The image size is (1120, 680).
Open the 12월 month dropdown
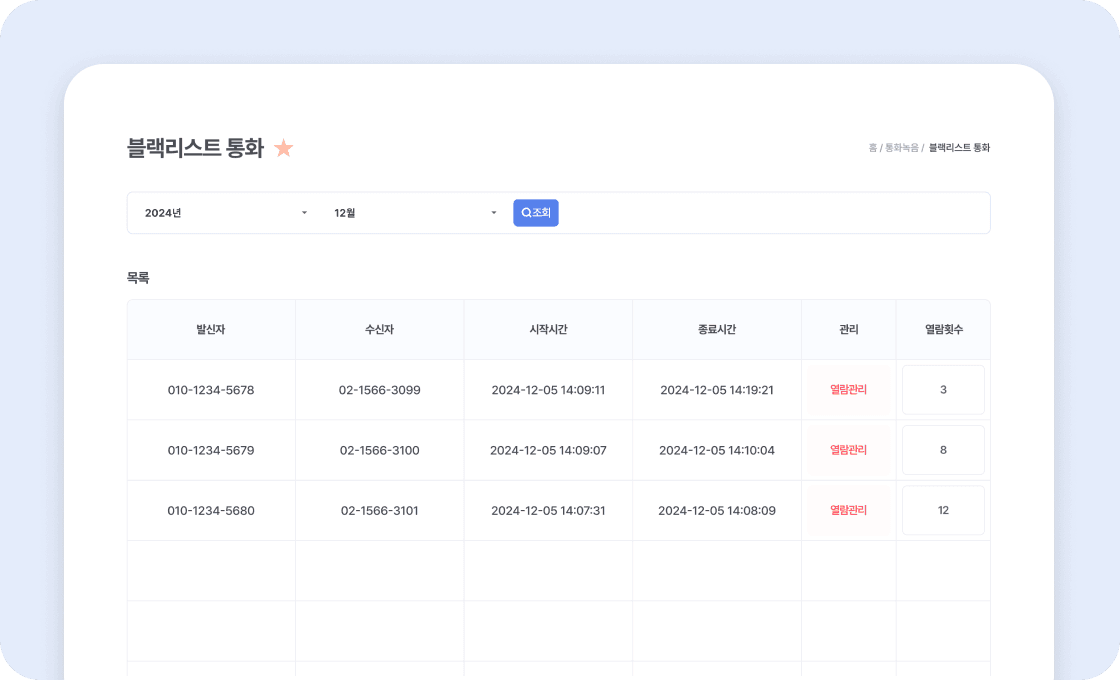click(415, 213)
